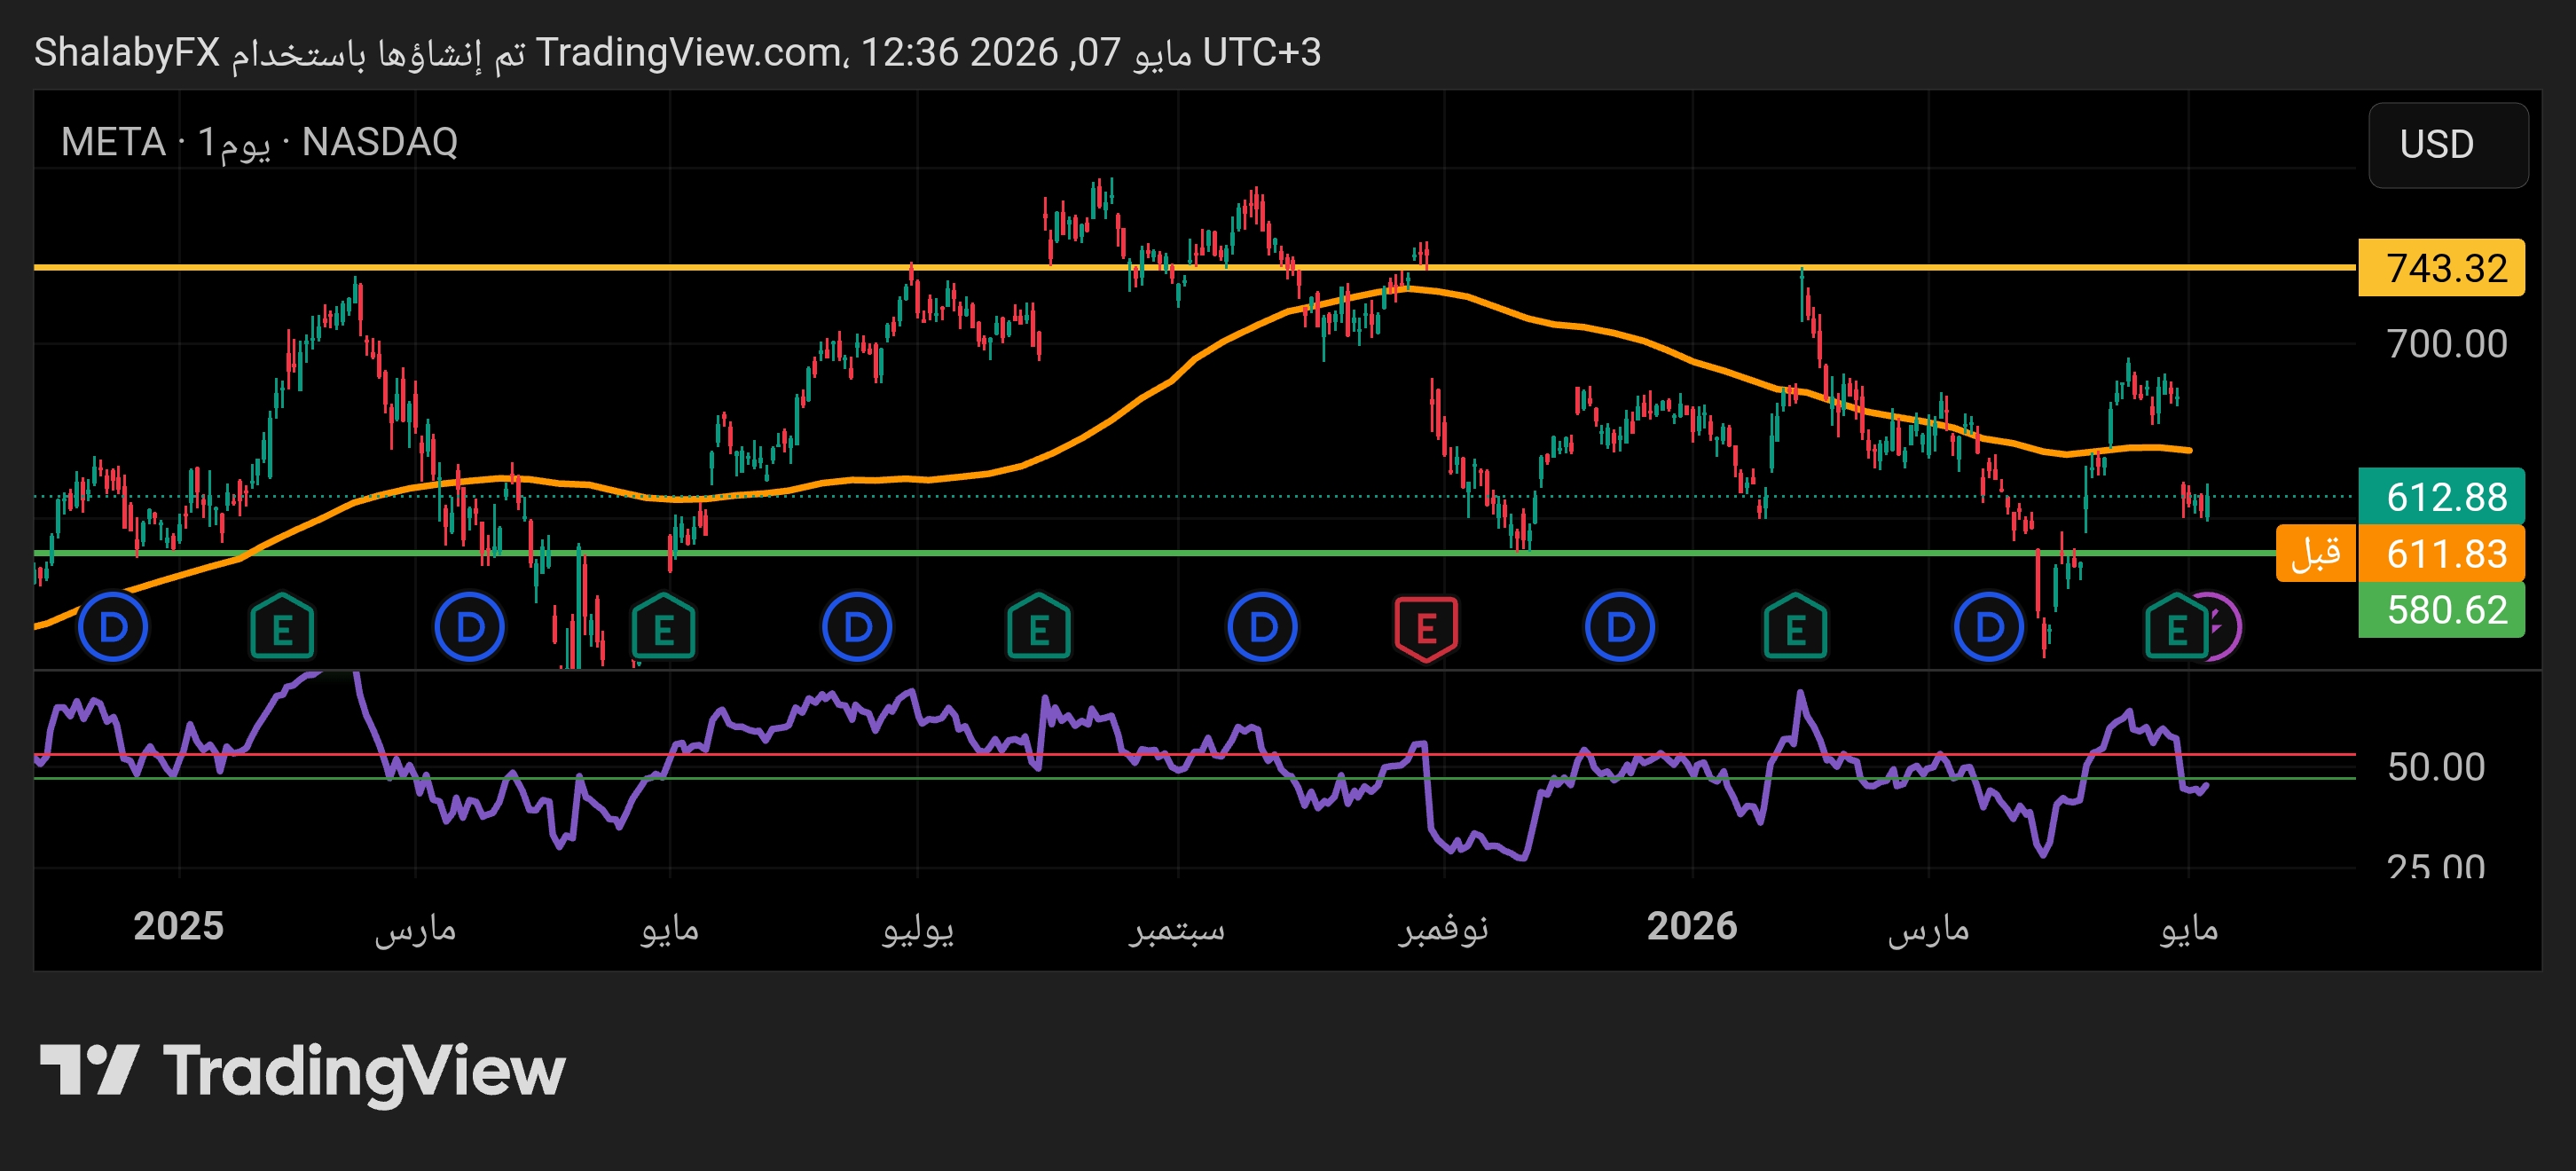This screenshot has width=2576, height=1171.
Task: Select the green 580.62 price label
Action: [2441, 609]
